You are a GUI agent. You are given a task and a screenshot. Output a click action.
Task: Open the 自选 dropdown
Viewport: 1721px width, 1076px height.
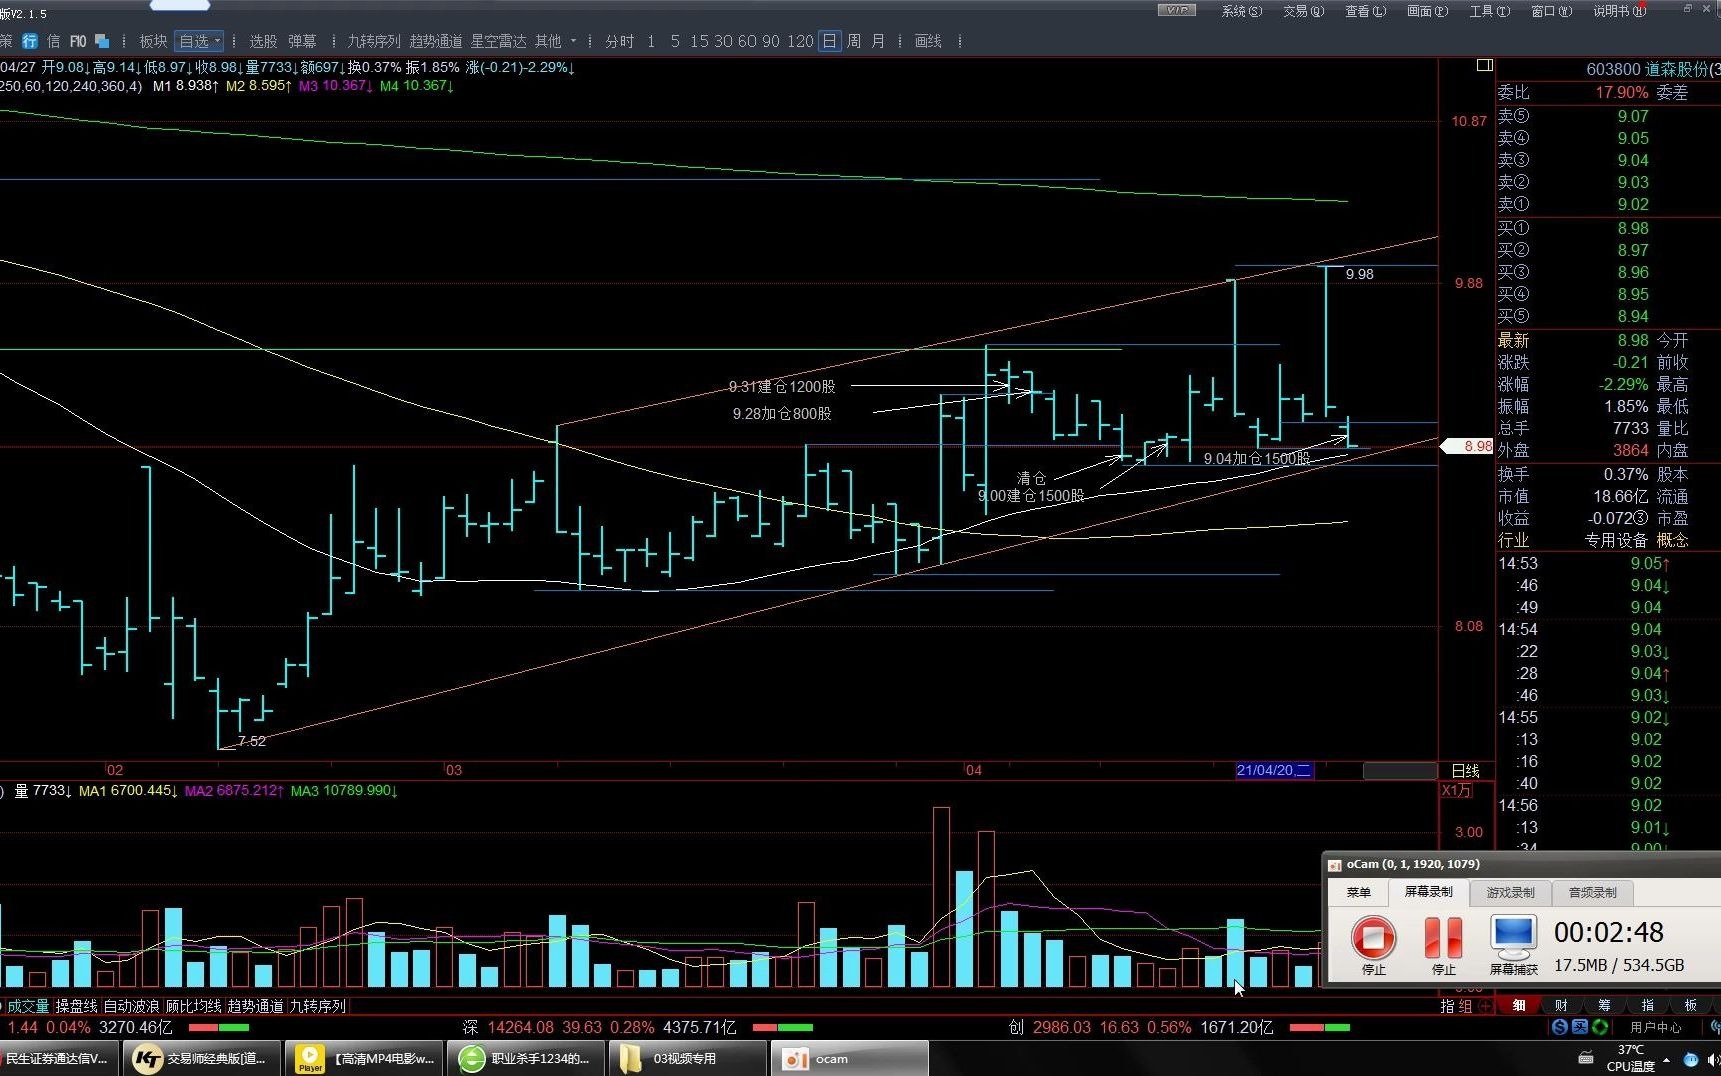pyautogui.click(x=199, y=41)
